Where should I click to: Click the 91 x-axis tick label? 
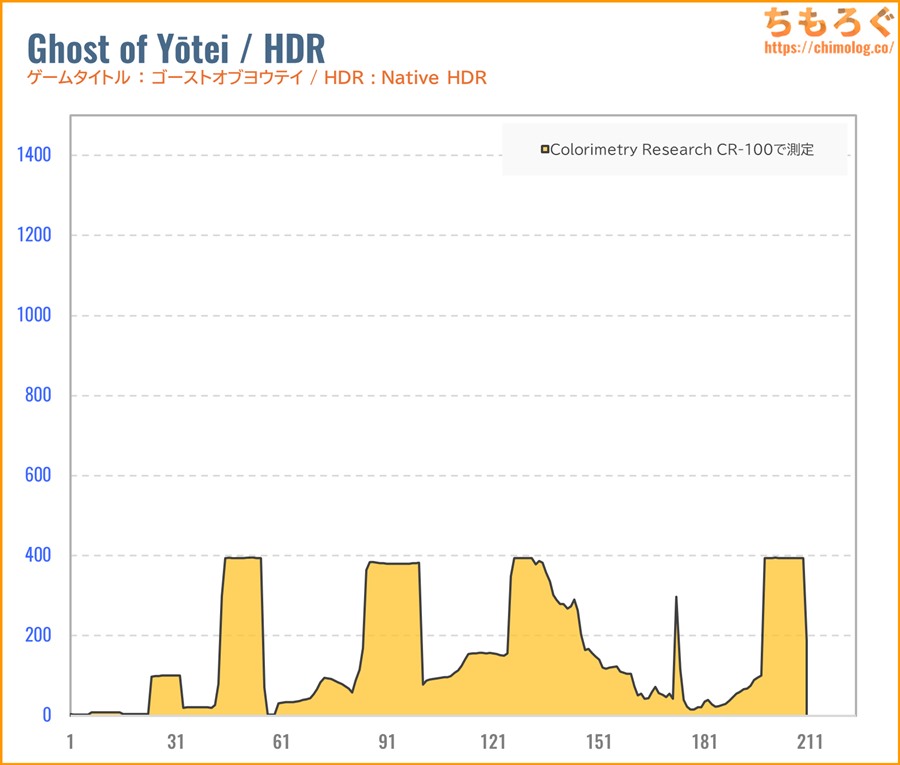coord(387,741)
